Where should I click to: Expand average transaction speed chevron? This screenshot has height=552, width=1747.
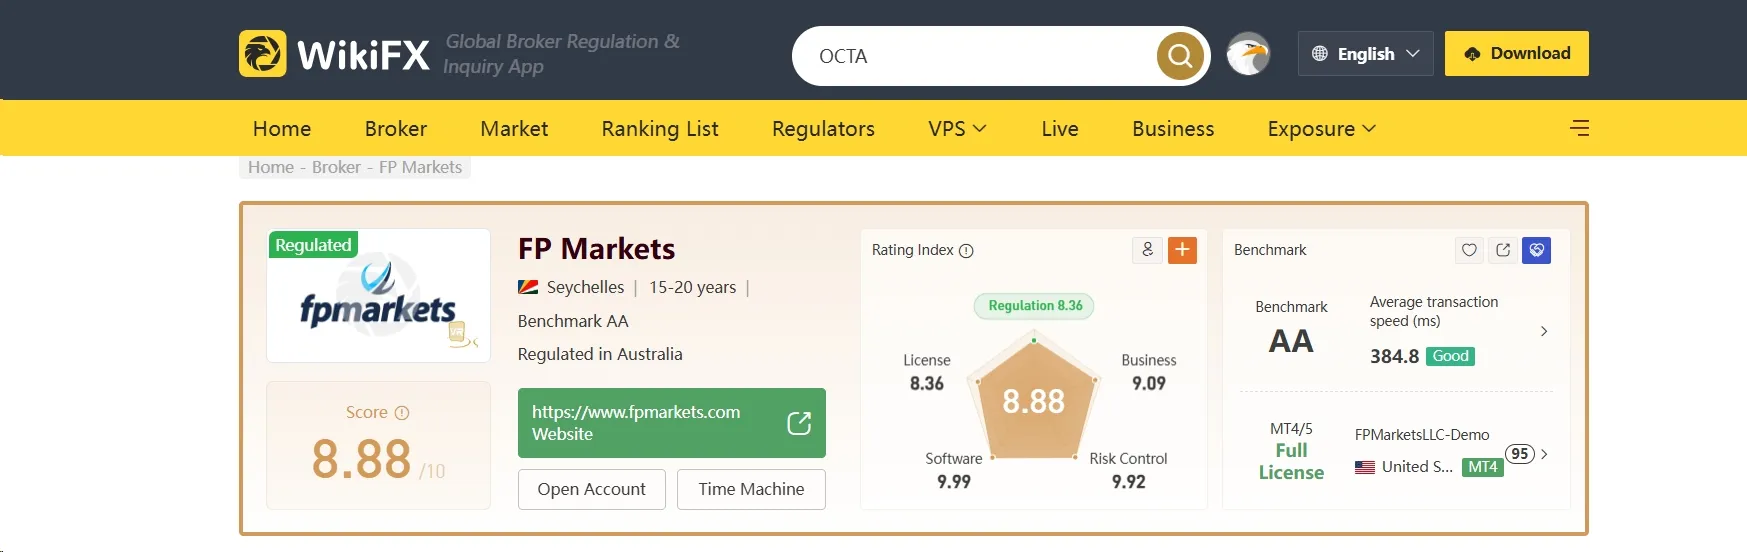(1544, 331)
